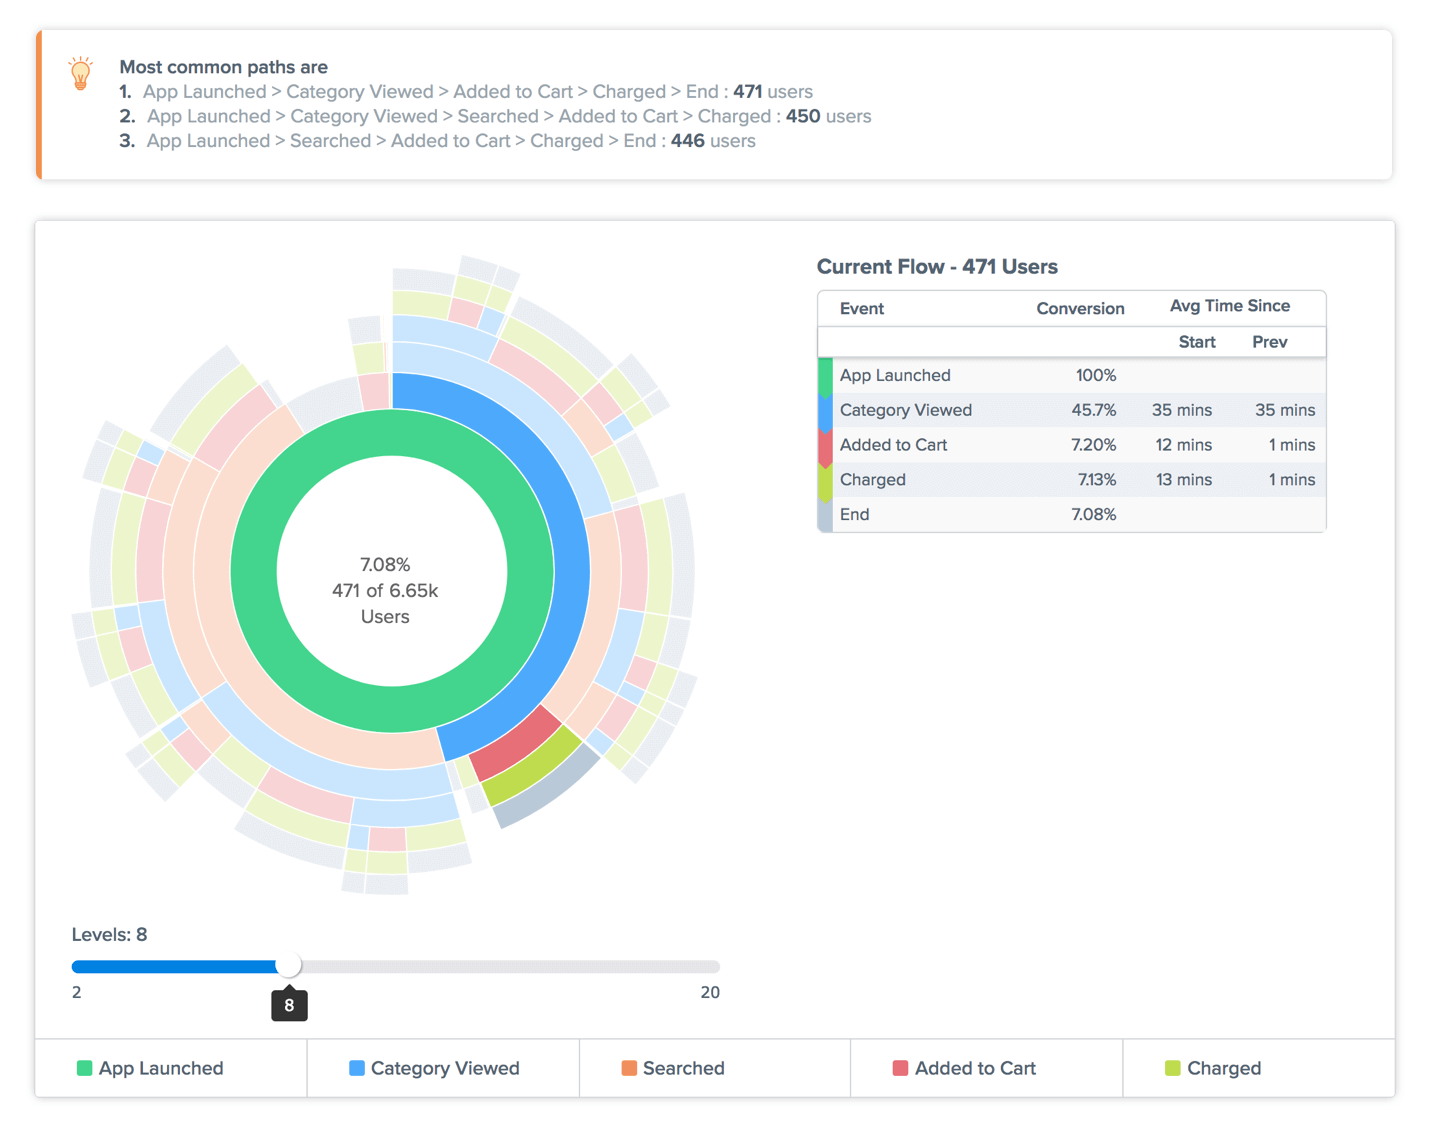
Task: Select the Category Viewed blue legend marker
Action: coord(356,1068)
